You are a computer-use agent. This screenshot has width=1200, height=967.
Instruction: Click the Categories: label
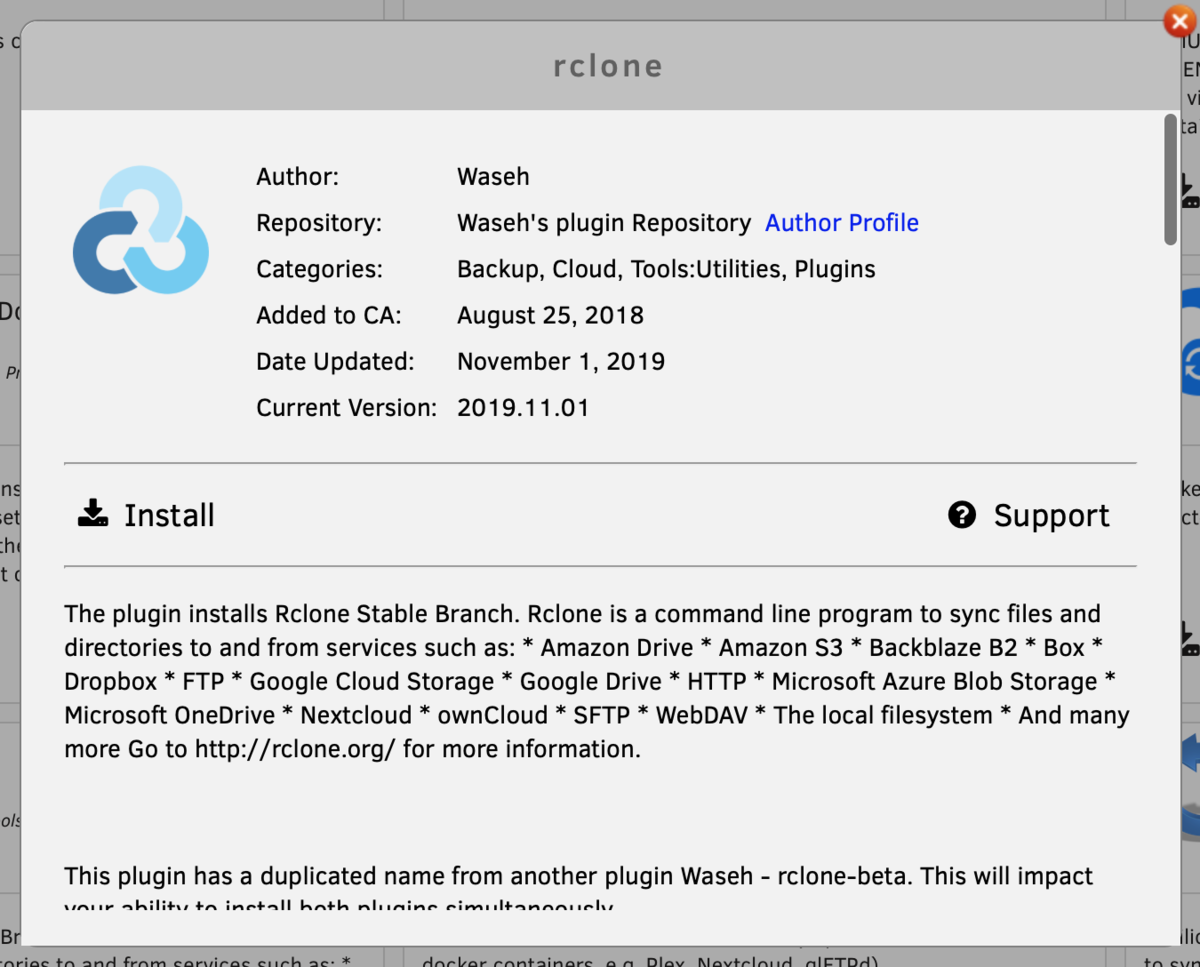click(x=319, y=269)
